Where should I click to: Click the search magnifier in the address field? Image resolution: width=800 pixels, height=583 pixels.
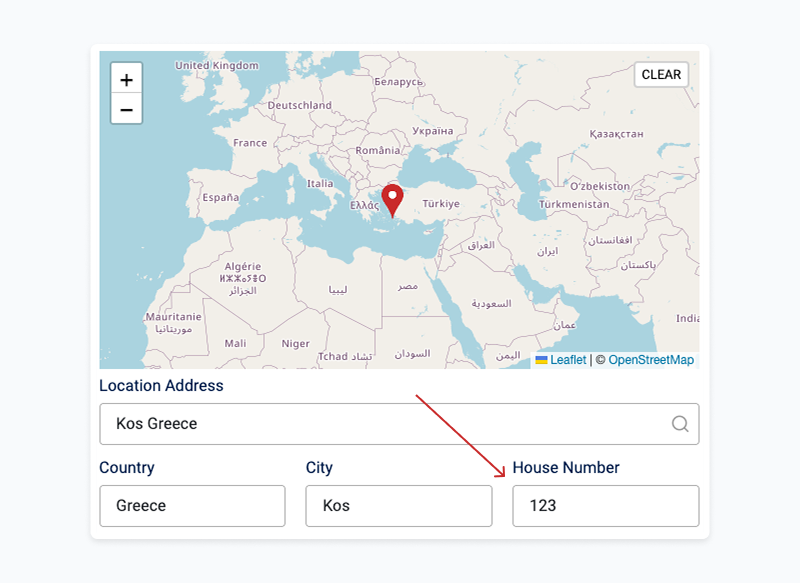point(679,424)
